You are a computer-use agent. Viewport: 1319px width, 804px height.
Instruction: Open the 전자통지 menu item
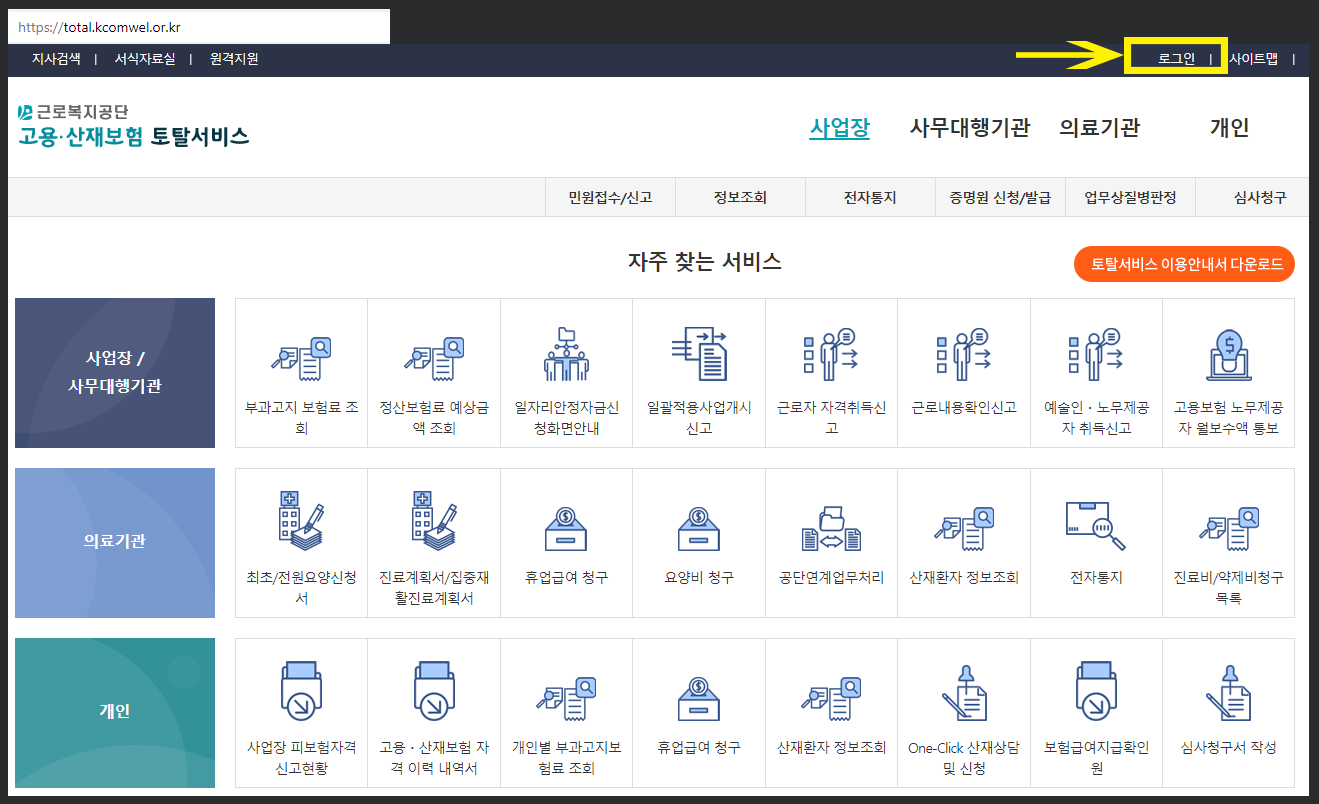pyautogui.click(x=870, y=198)
